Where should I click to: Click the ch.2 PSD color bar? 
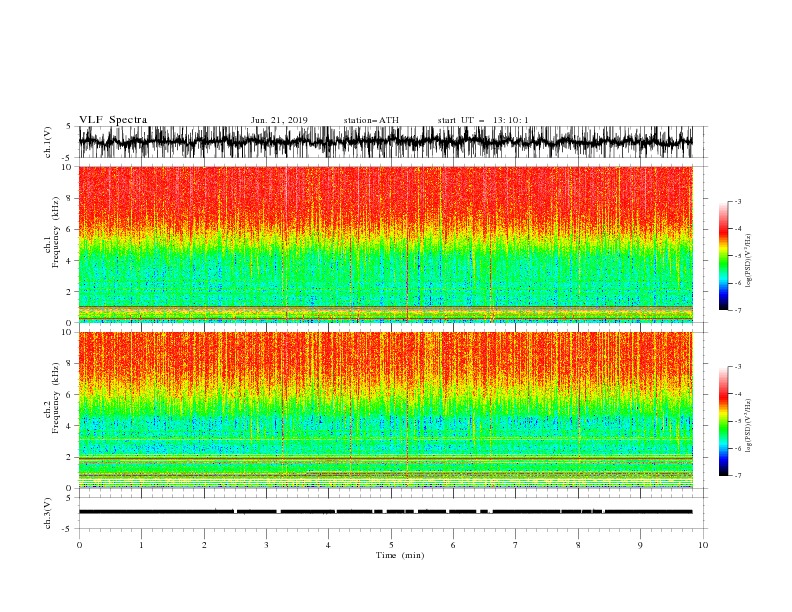pos(723,421)
